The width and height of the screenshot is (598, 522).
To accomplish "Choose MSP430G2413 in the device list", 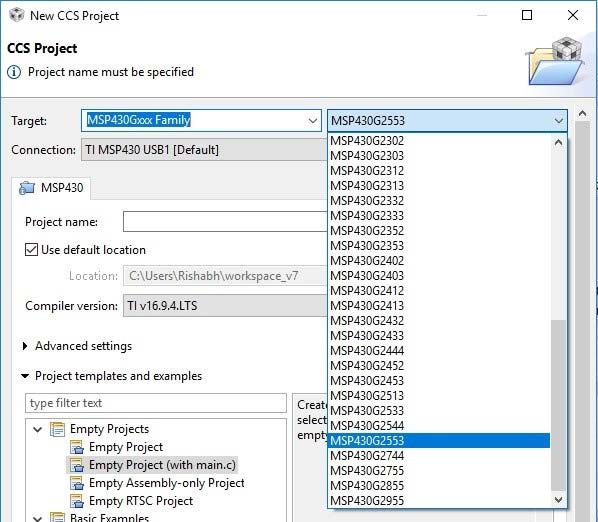I will [x=439, y=306].
